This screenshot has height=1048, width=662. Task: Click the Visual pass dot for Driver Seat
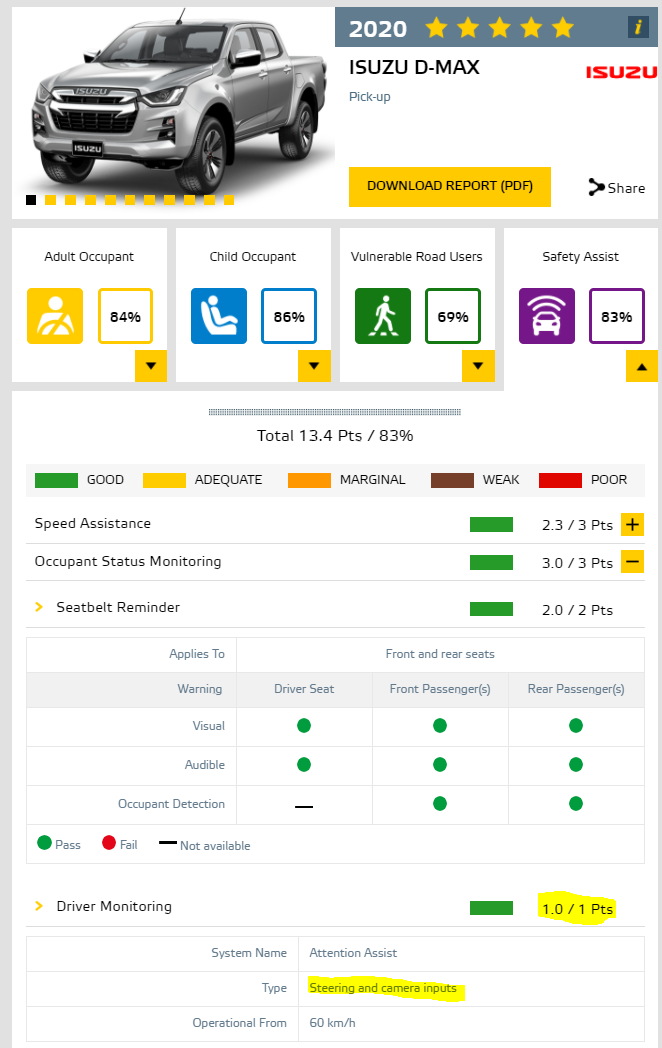pyautogui.click(x=304, y=725)
